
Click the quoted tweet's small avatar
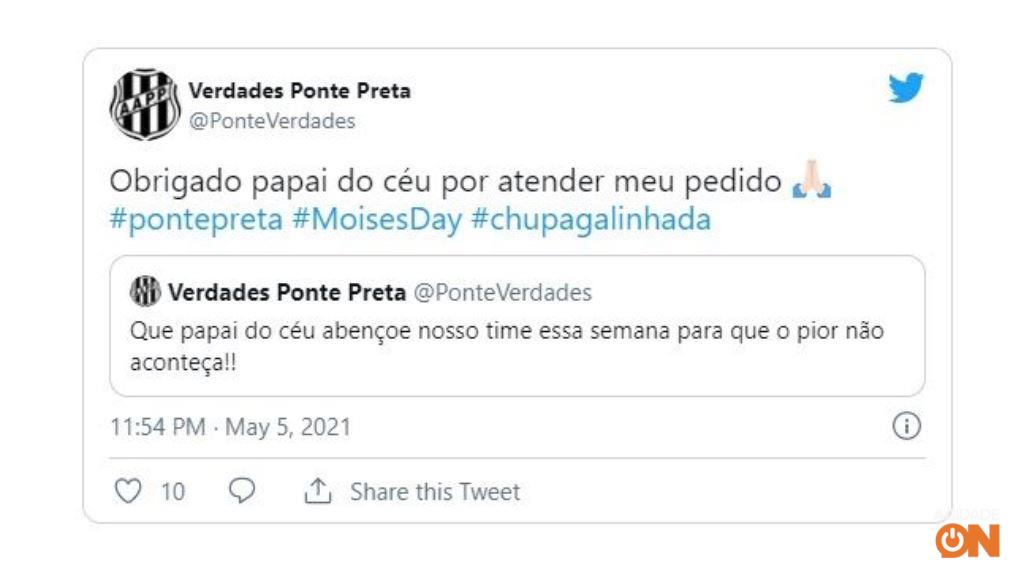click(143, 292)
